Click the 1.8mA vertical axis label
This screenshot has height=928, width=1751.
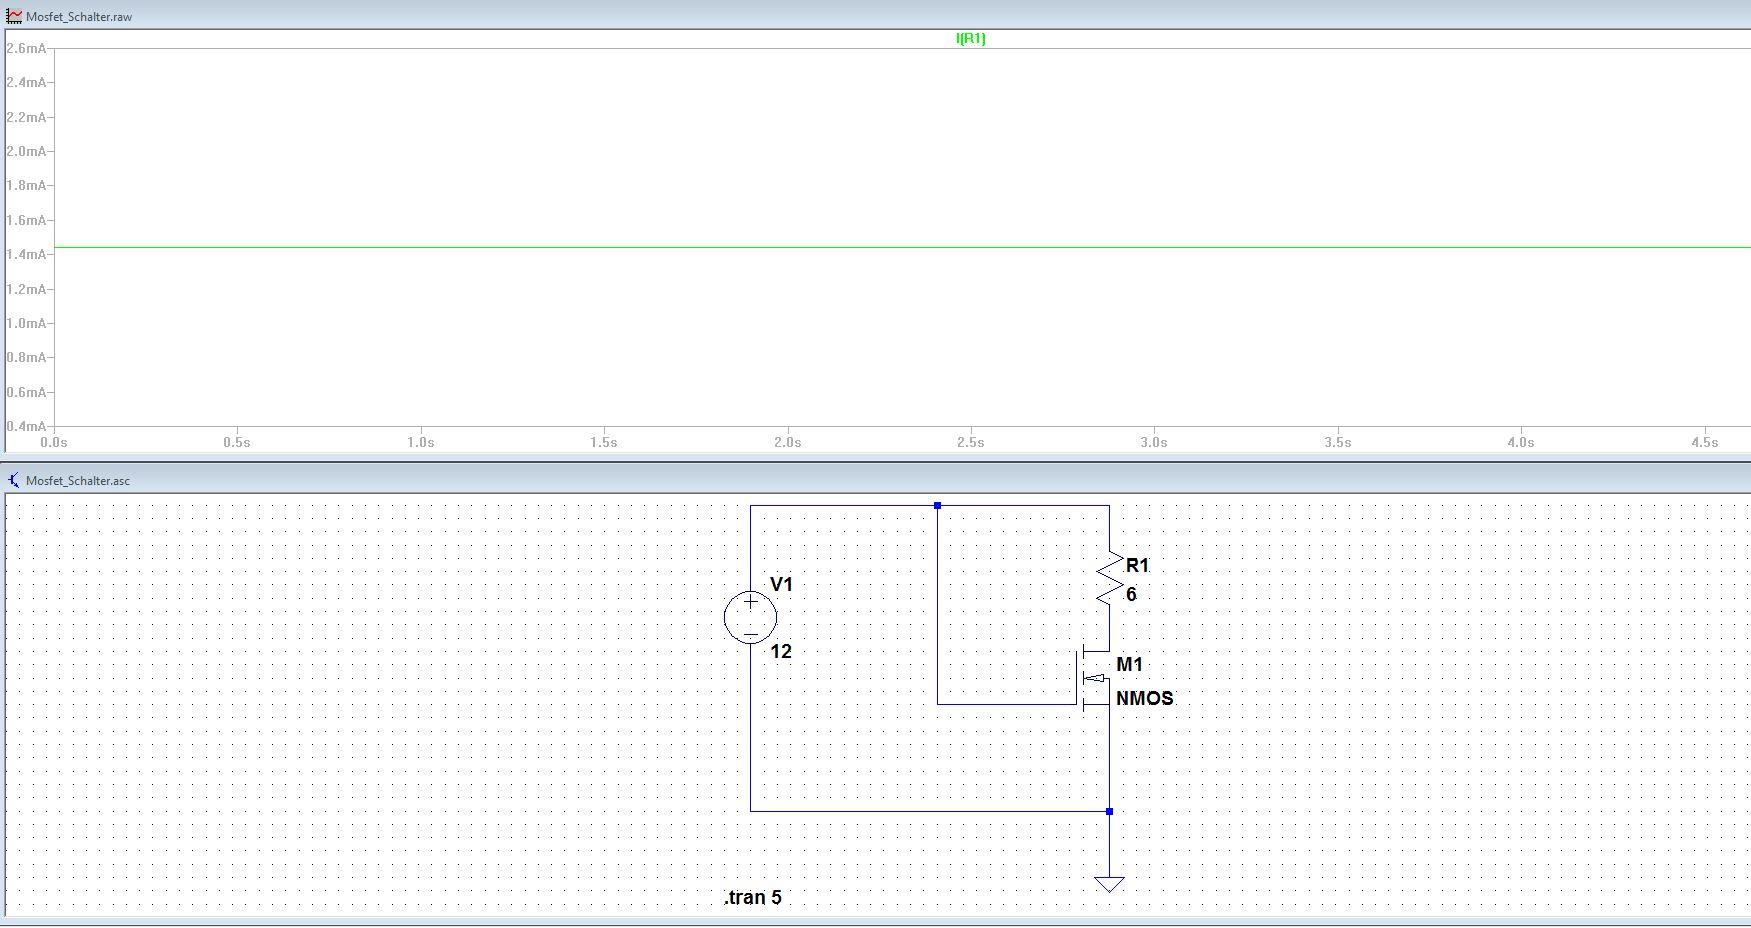26,185
